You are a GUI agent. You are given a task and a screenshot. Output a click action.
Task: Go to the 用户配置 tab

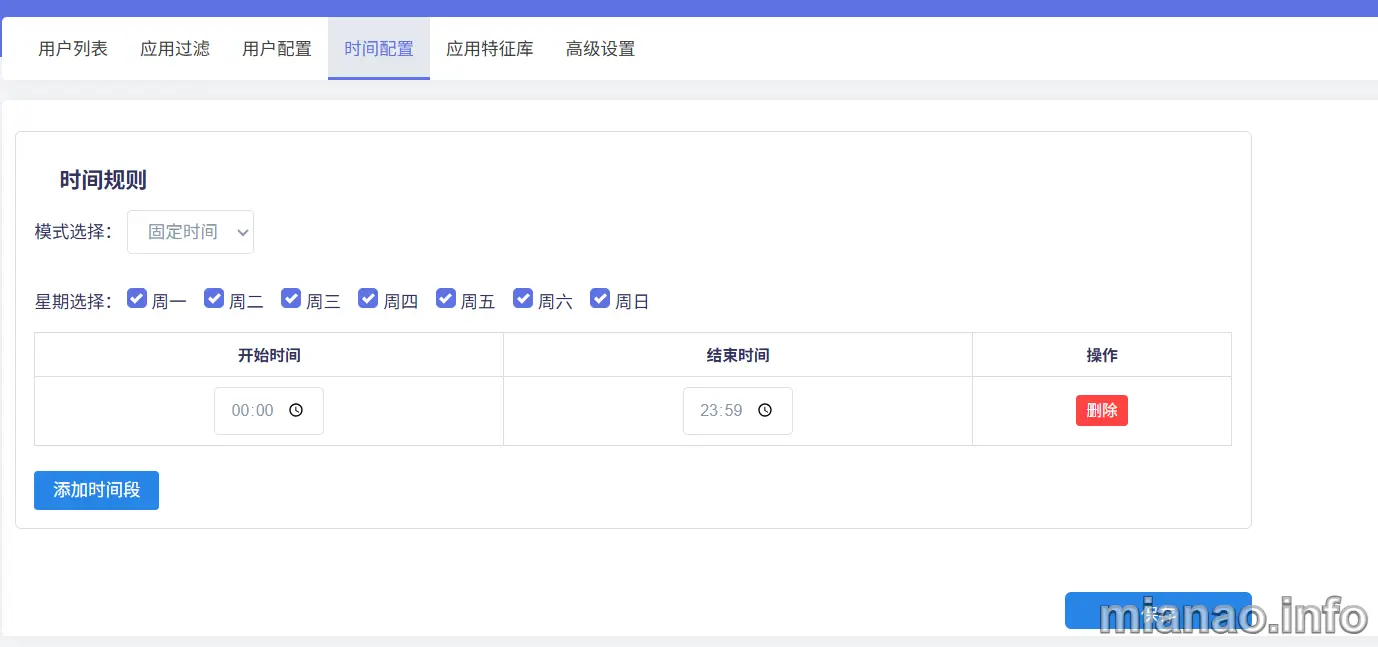point(277,48)
